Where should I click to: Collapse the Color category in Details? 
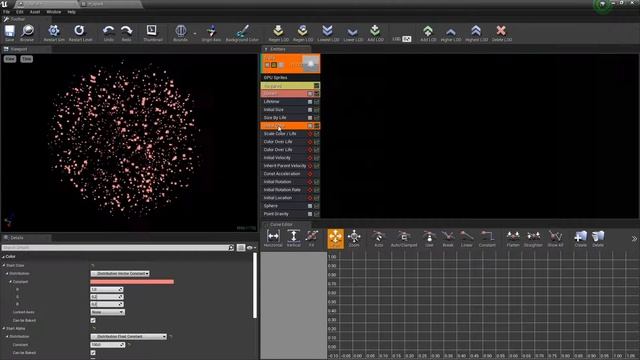pyautogui.click(x=3, y=257)
